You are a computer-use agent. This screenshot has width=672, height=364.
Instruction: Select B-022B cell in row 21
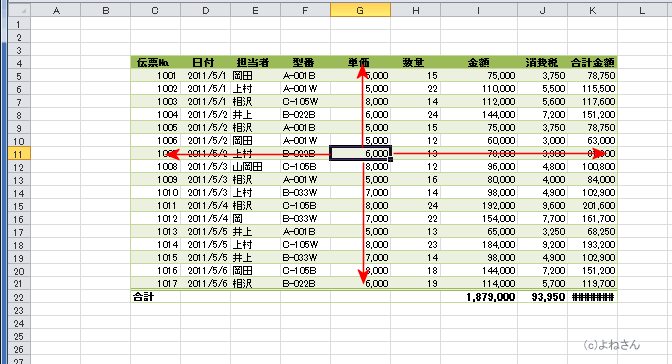pos(305,284)
